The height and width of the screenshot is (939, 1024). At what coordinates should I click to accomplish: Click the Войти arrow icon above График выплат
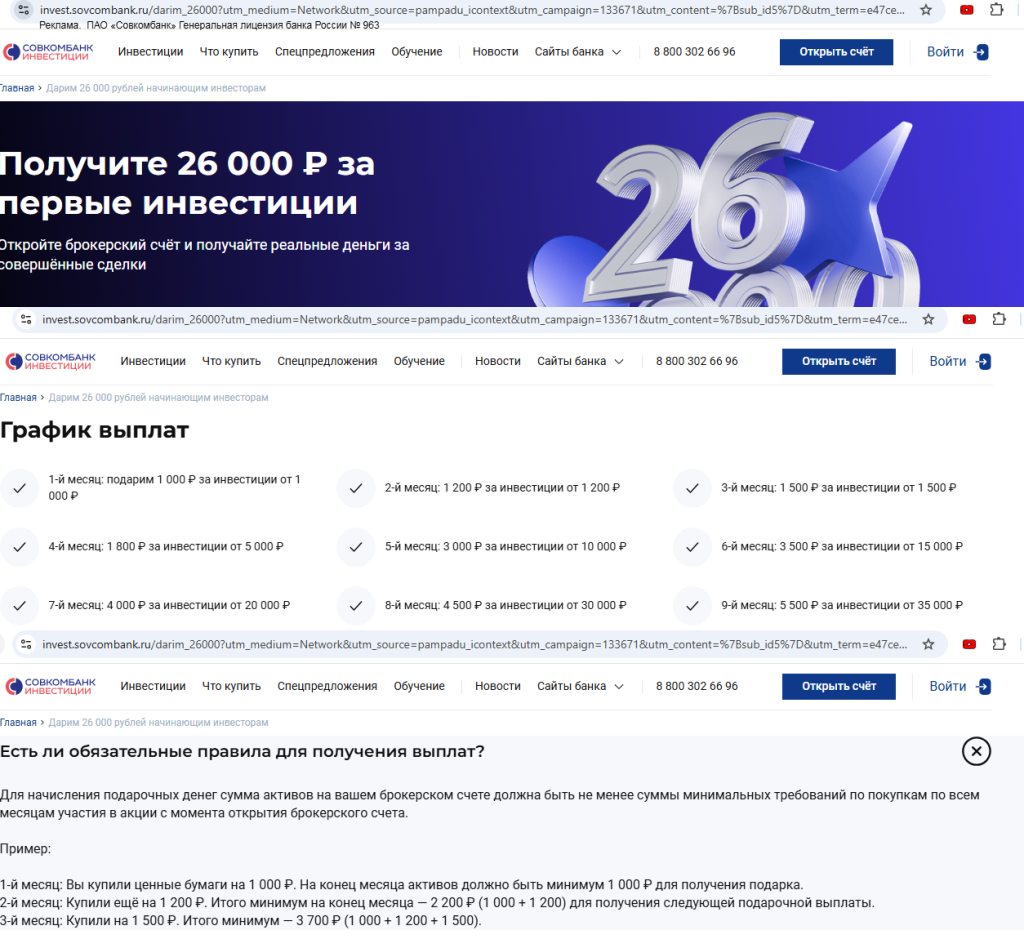(983, 362)
